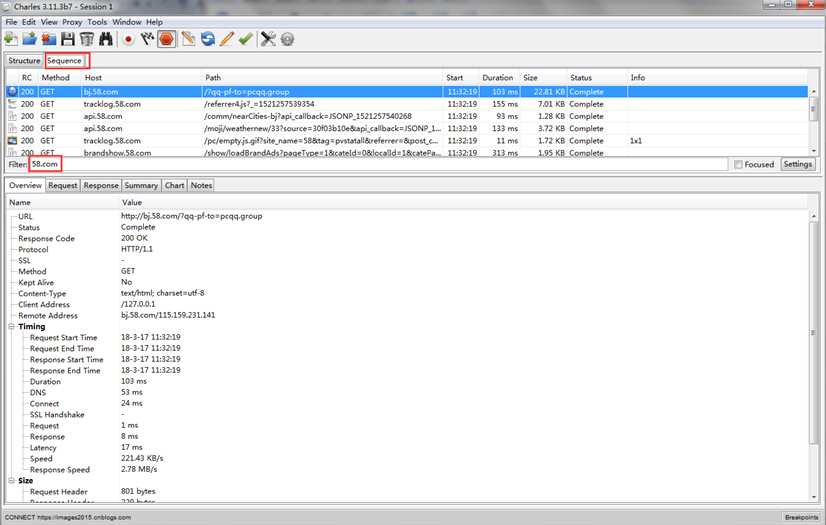Click the Edit request pencil icon
This screenshot has width=826, height=525.
tap(227, 39)
